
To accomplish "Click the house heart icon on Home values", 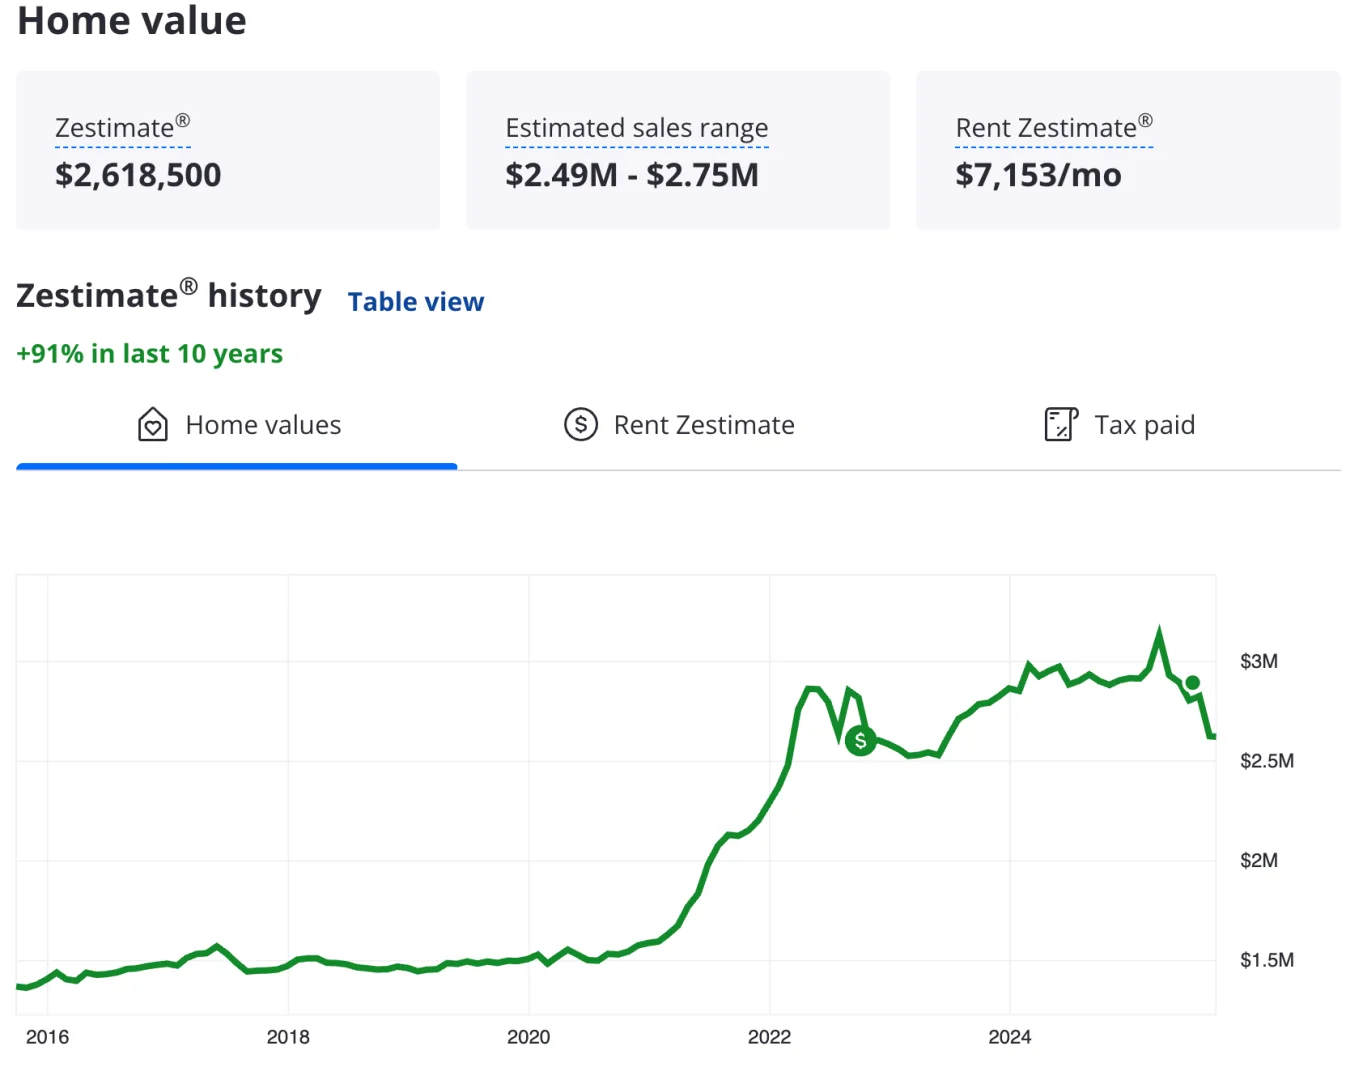I will point(152,425).
